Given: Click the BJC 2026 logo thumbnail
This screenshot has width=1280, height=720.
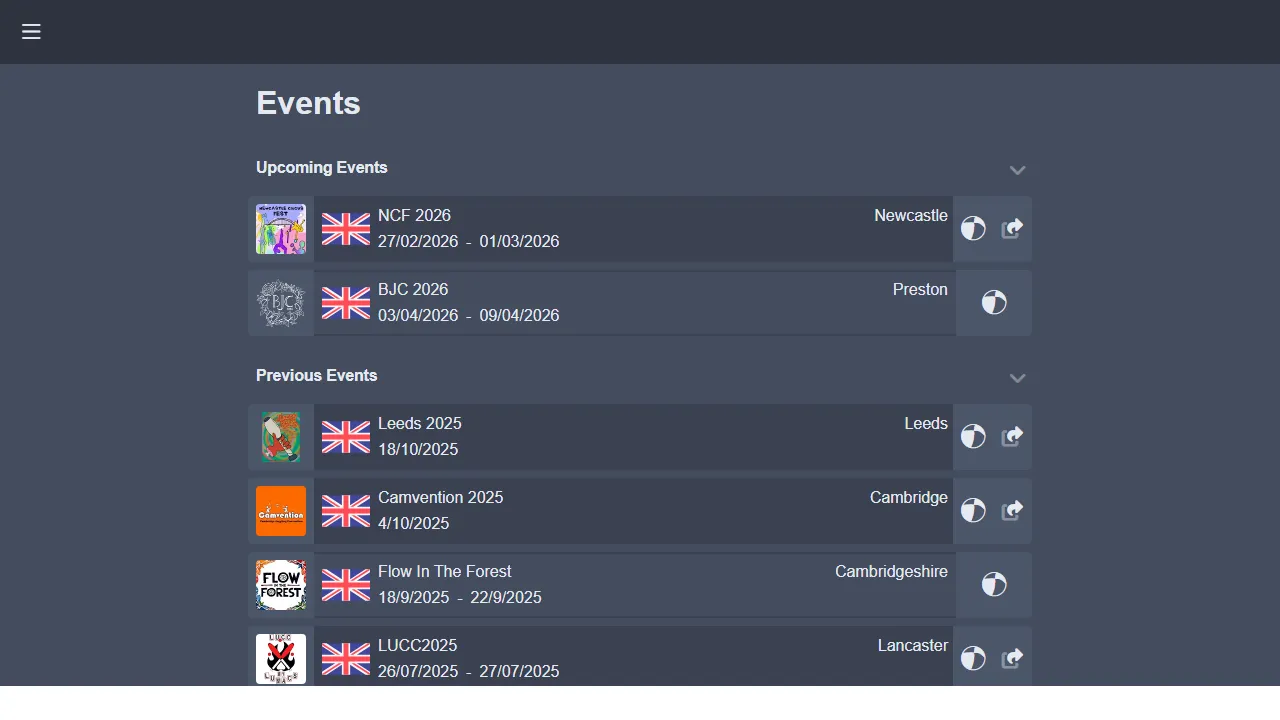Looking at the screenshot, I should point(281,302).
